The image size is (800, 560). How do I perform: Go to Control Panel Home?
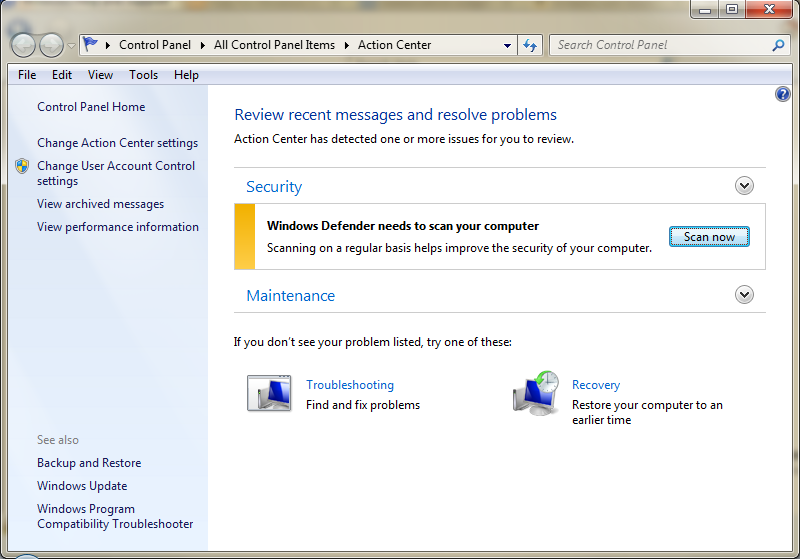(91, 107)
